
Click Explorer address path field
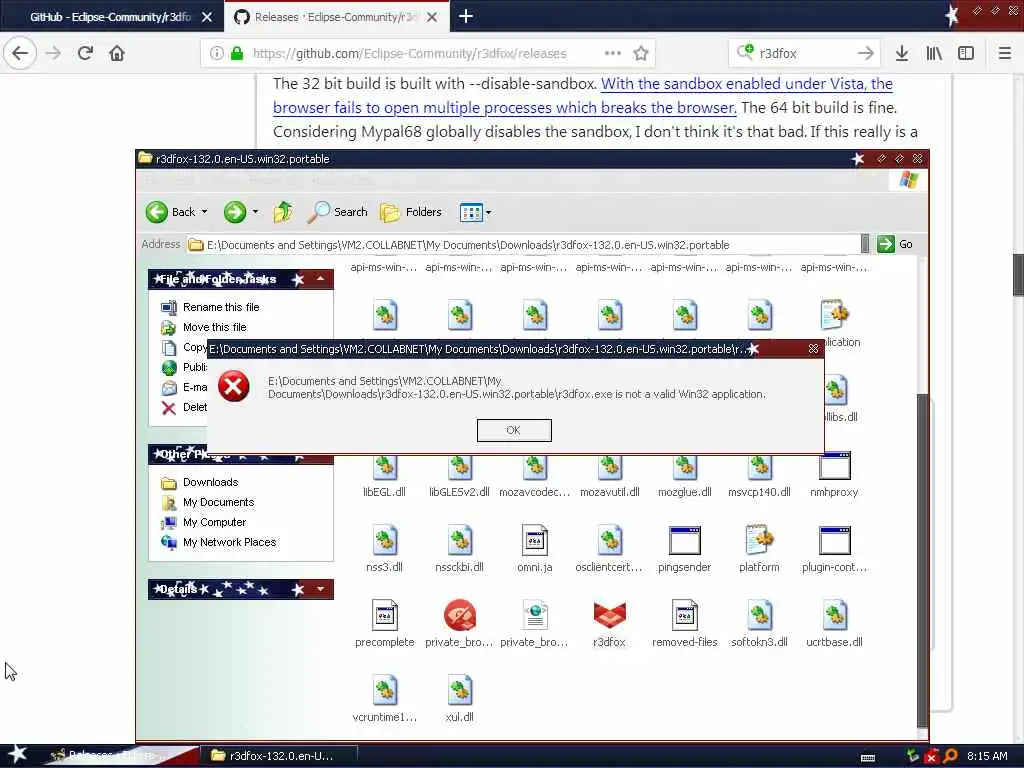tap(522, 245)
